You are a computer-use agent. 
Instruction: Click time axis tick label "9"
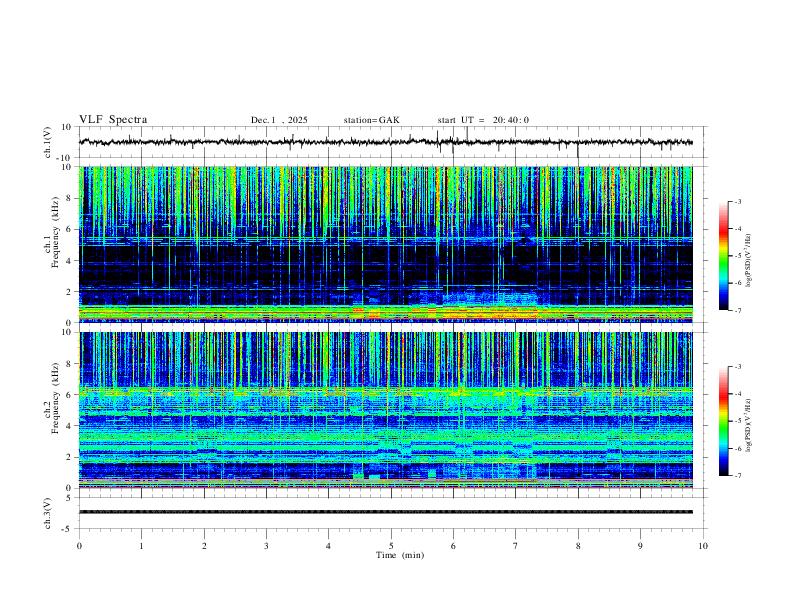click(x=640, y=546)
